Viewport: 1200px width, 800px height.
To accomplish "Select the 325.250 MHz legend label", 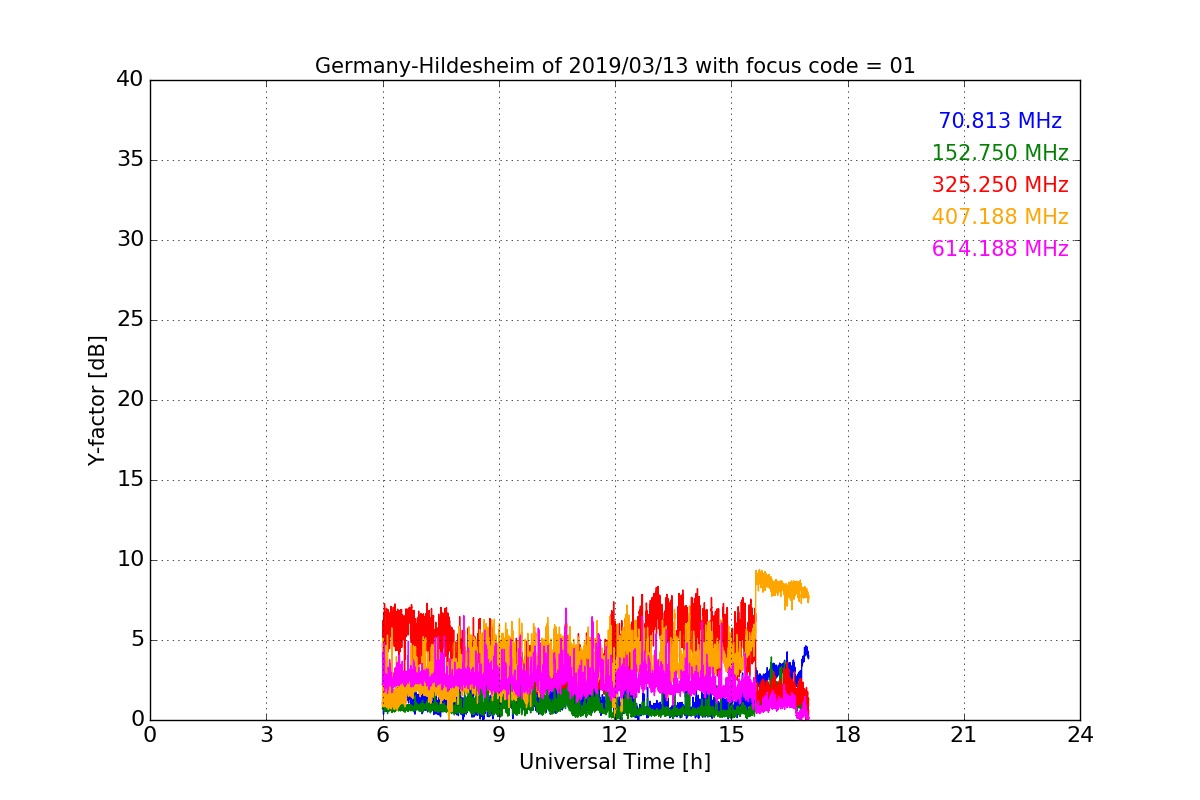I will click(x=1000, y=185).
